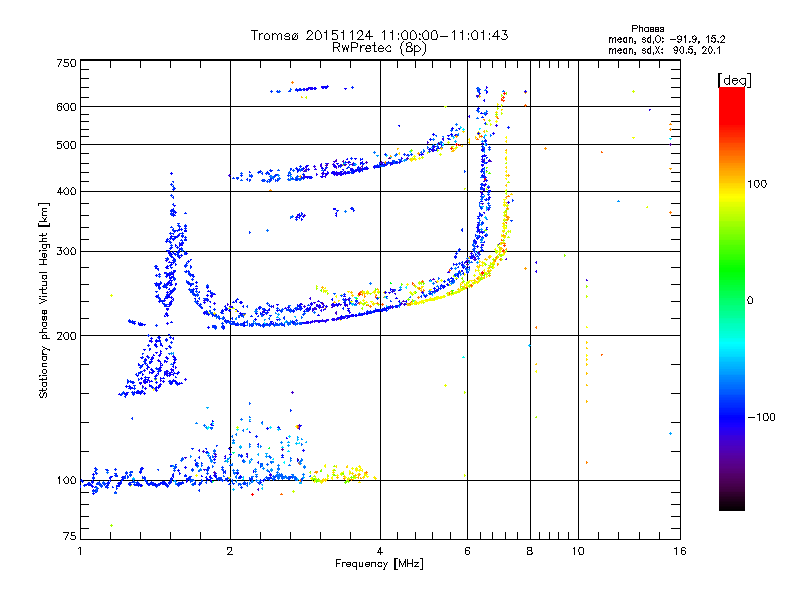Click the '6' frequency axis tick label
Viewport: 800px width, 600px height.
click(x=467, y=551)
